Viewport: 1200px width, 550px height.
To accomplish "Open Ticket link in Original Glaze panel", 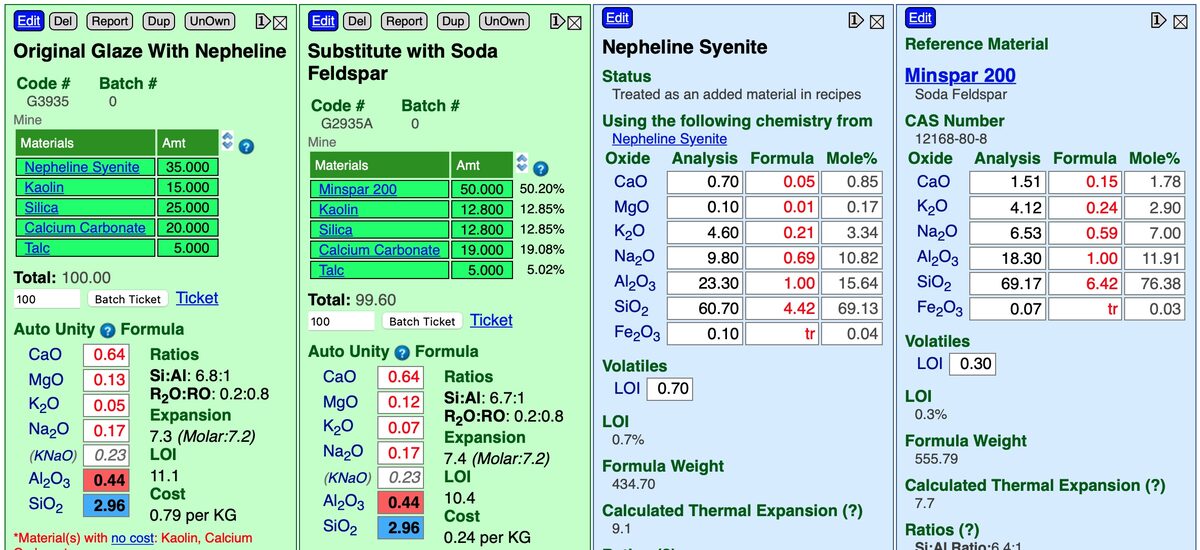I will coord(197,298).
